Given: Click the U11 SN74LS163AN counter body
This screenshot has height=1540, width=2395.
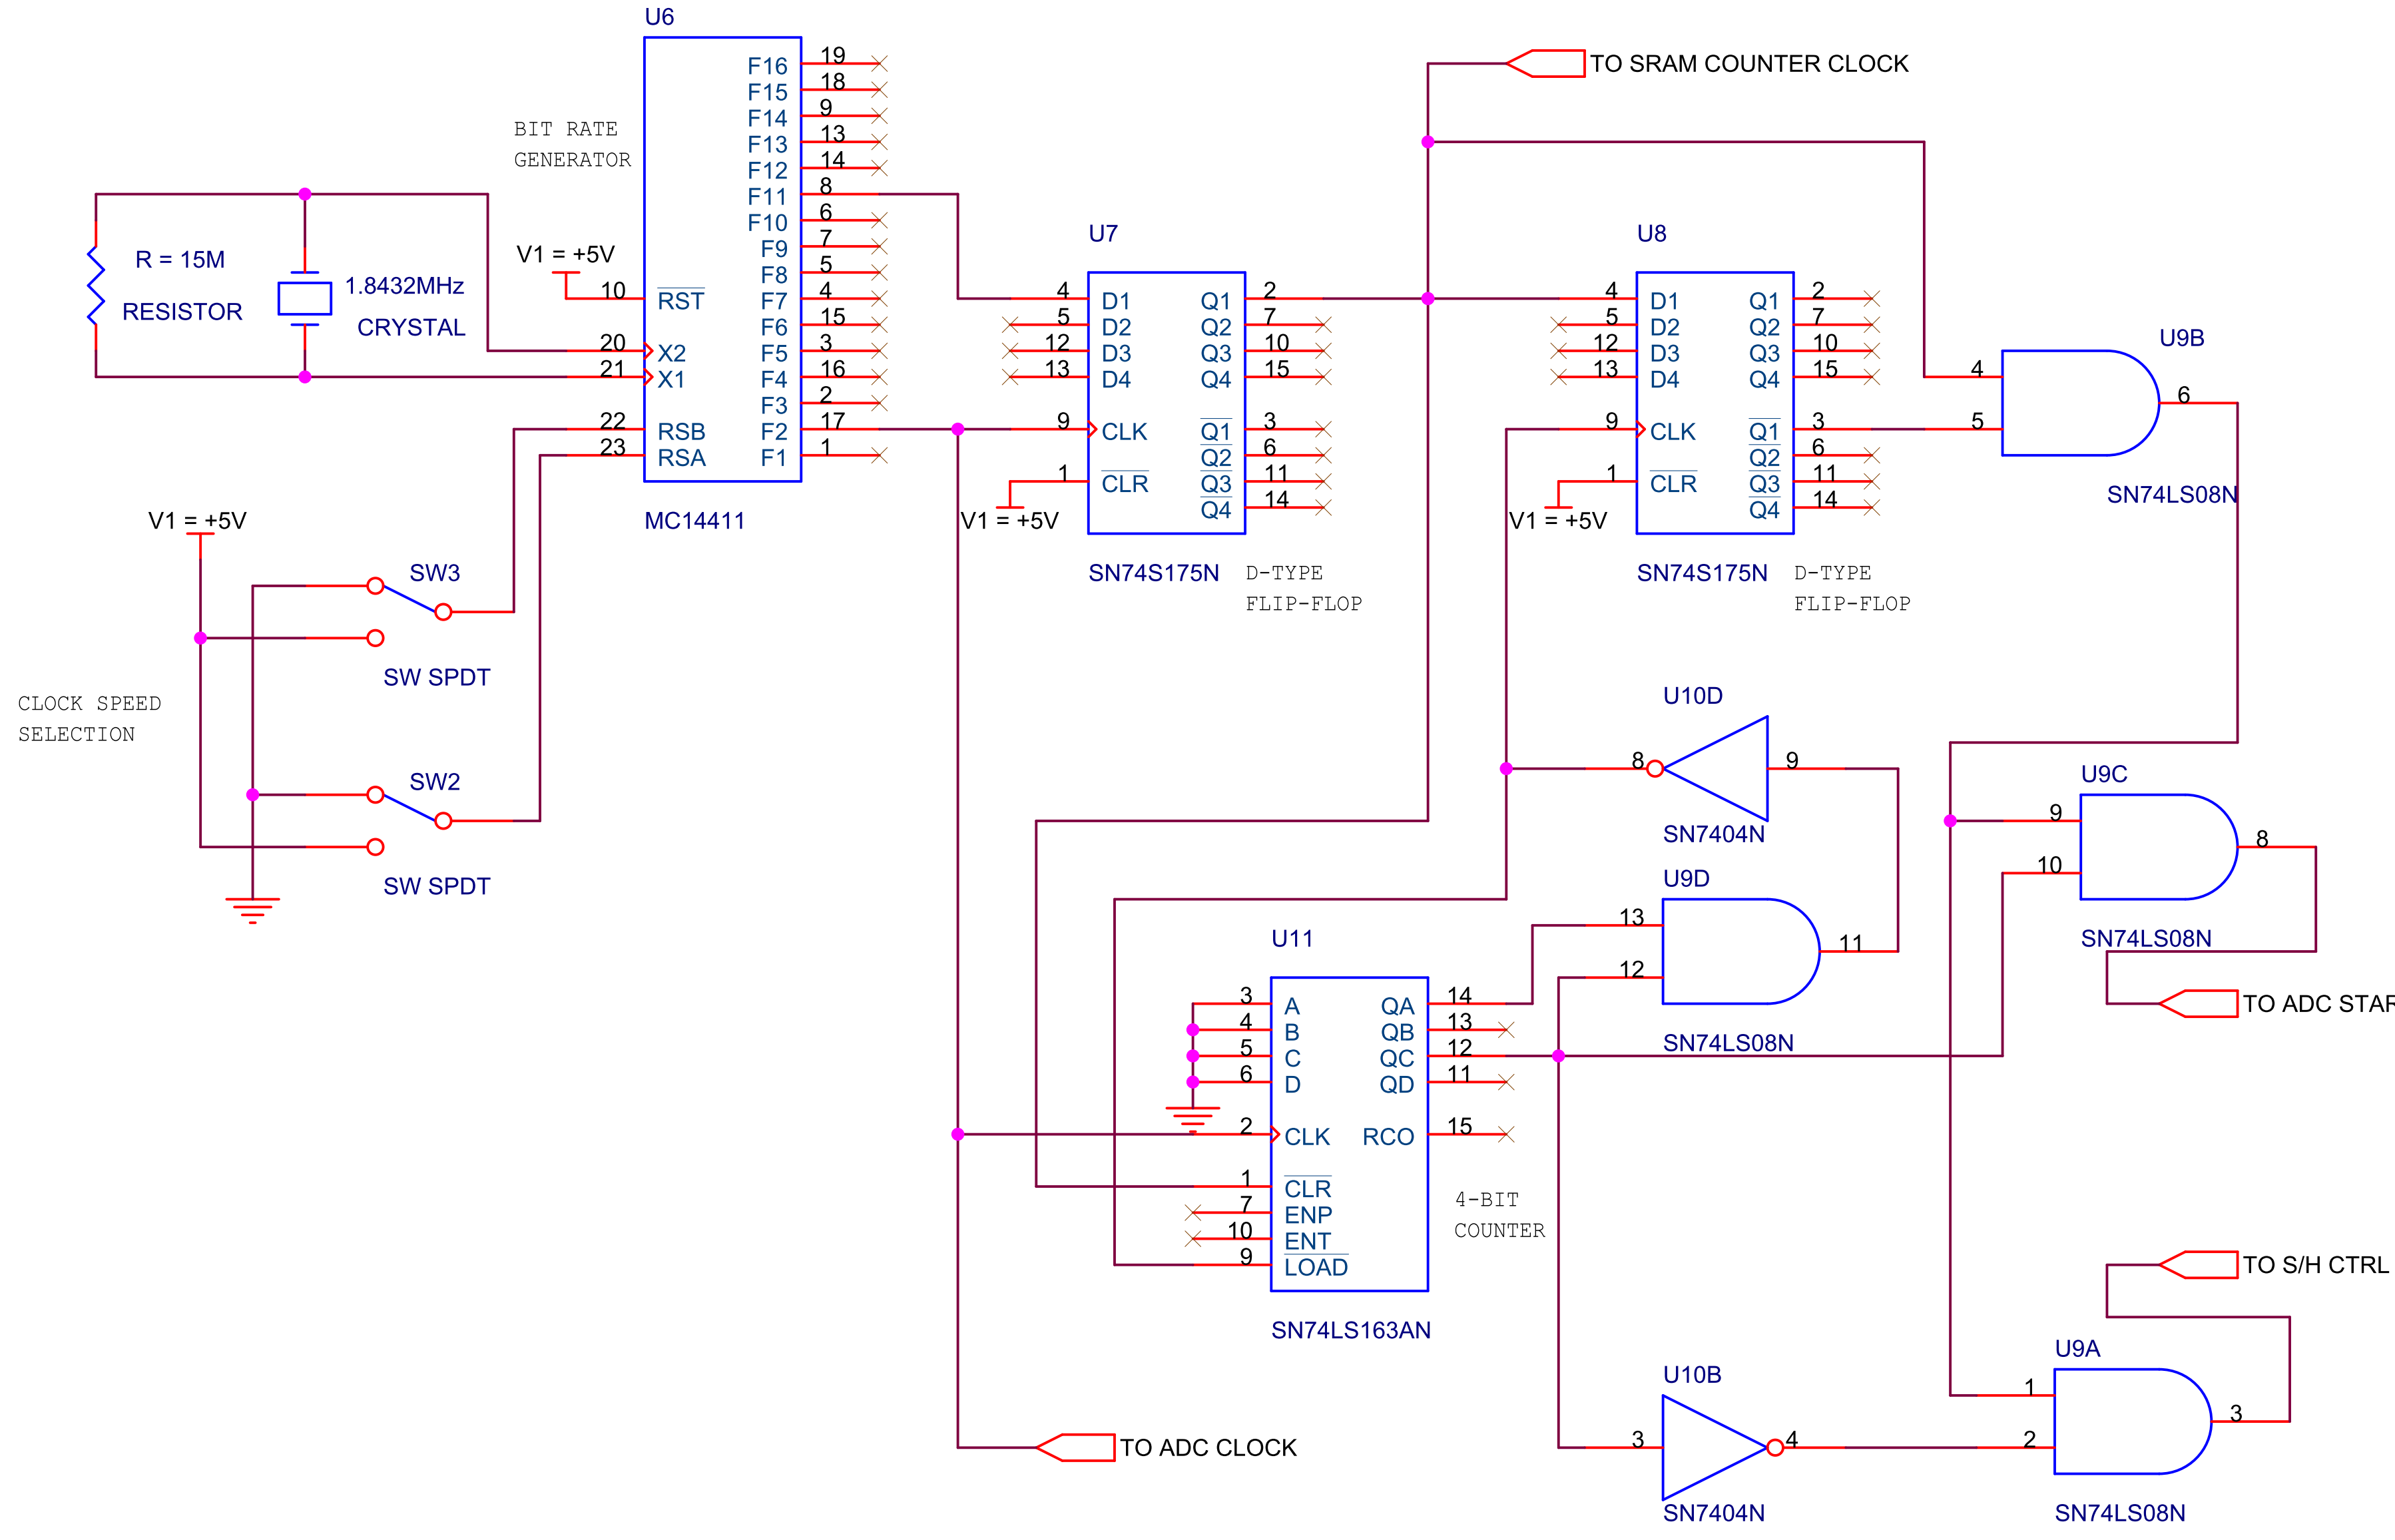Looking at the screenshot, I should [x=1349, y=1134].
